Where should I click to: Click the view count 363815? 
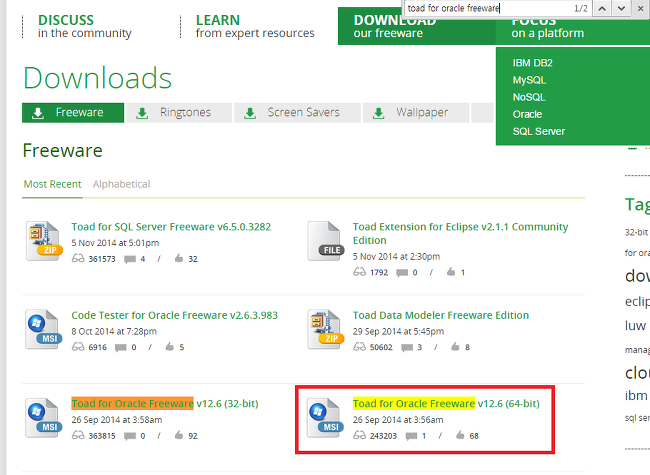[x=102, y=436]
